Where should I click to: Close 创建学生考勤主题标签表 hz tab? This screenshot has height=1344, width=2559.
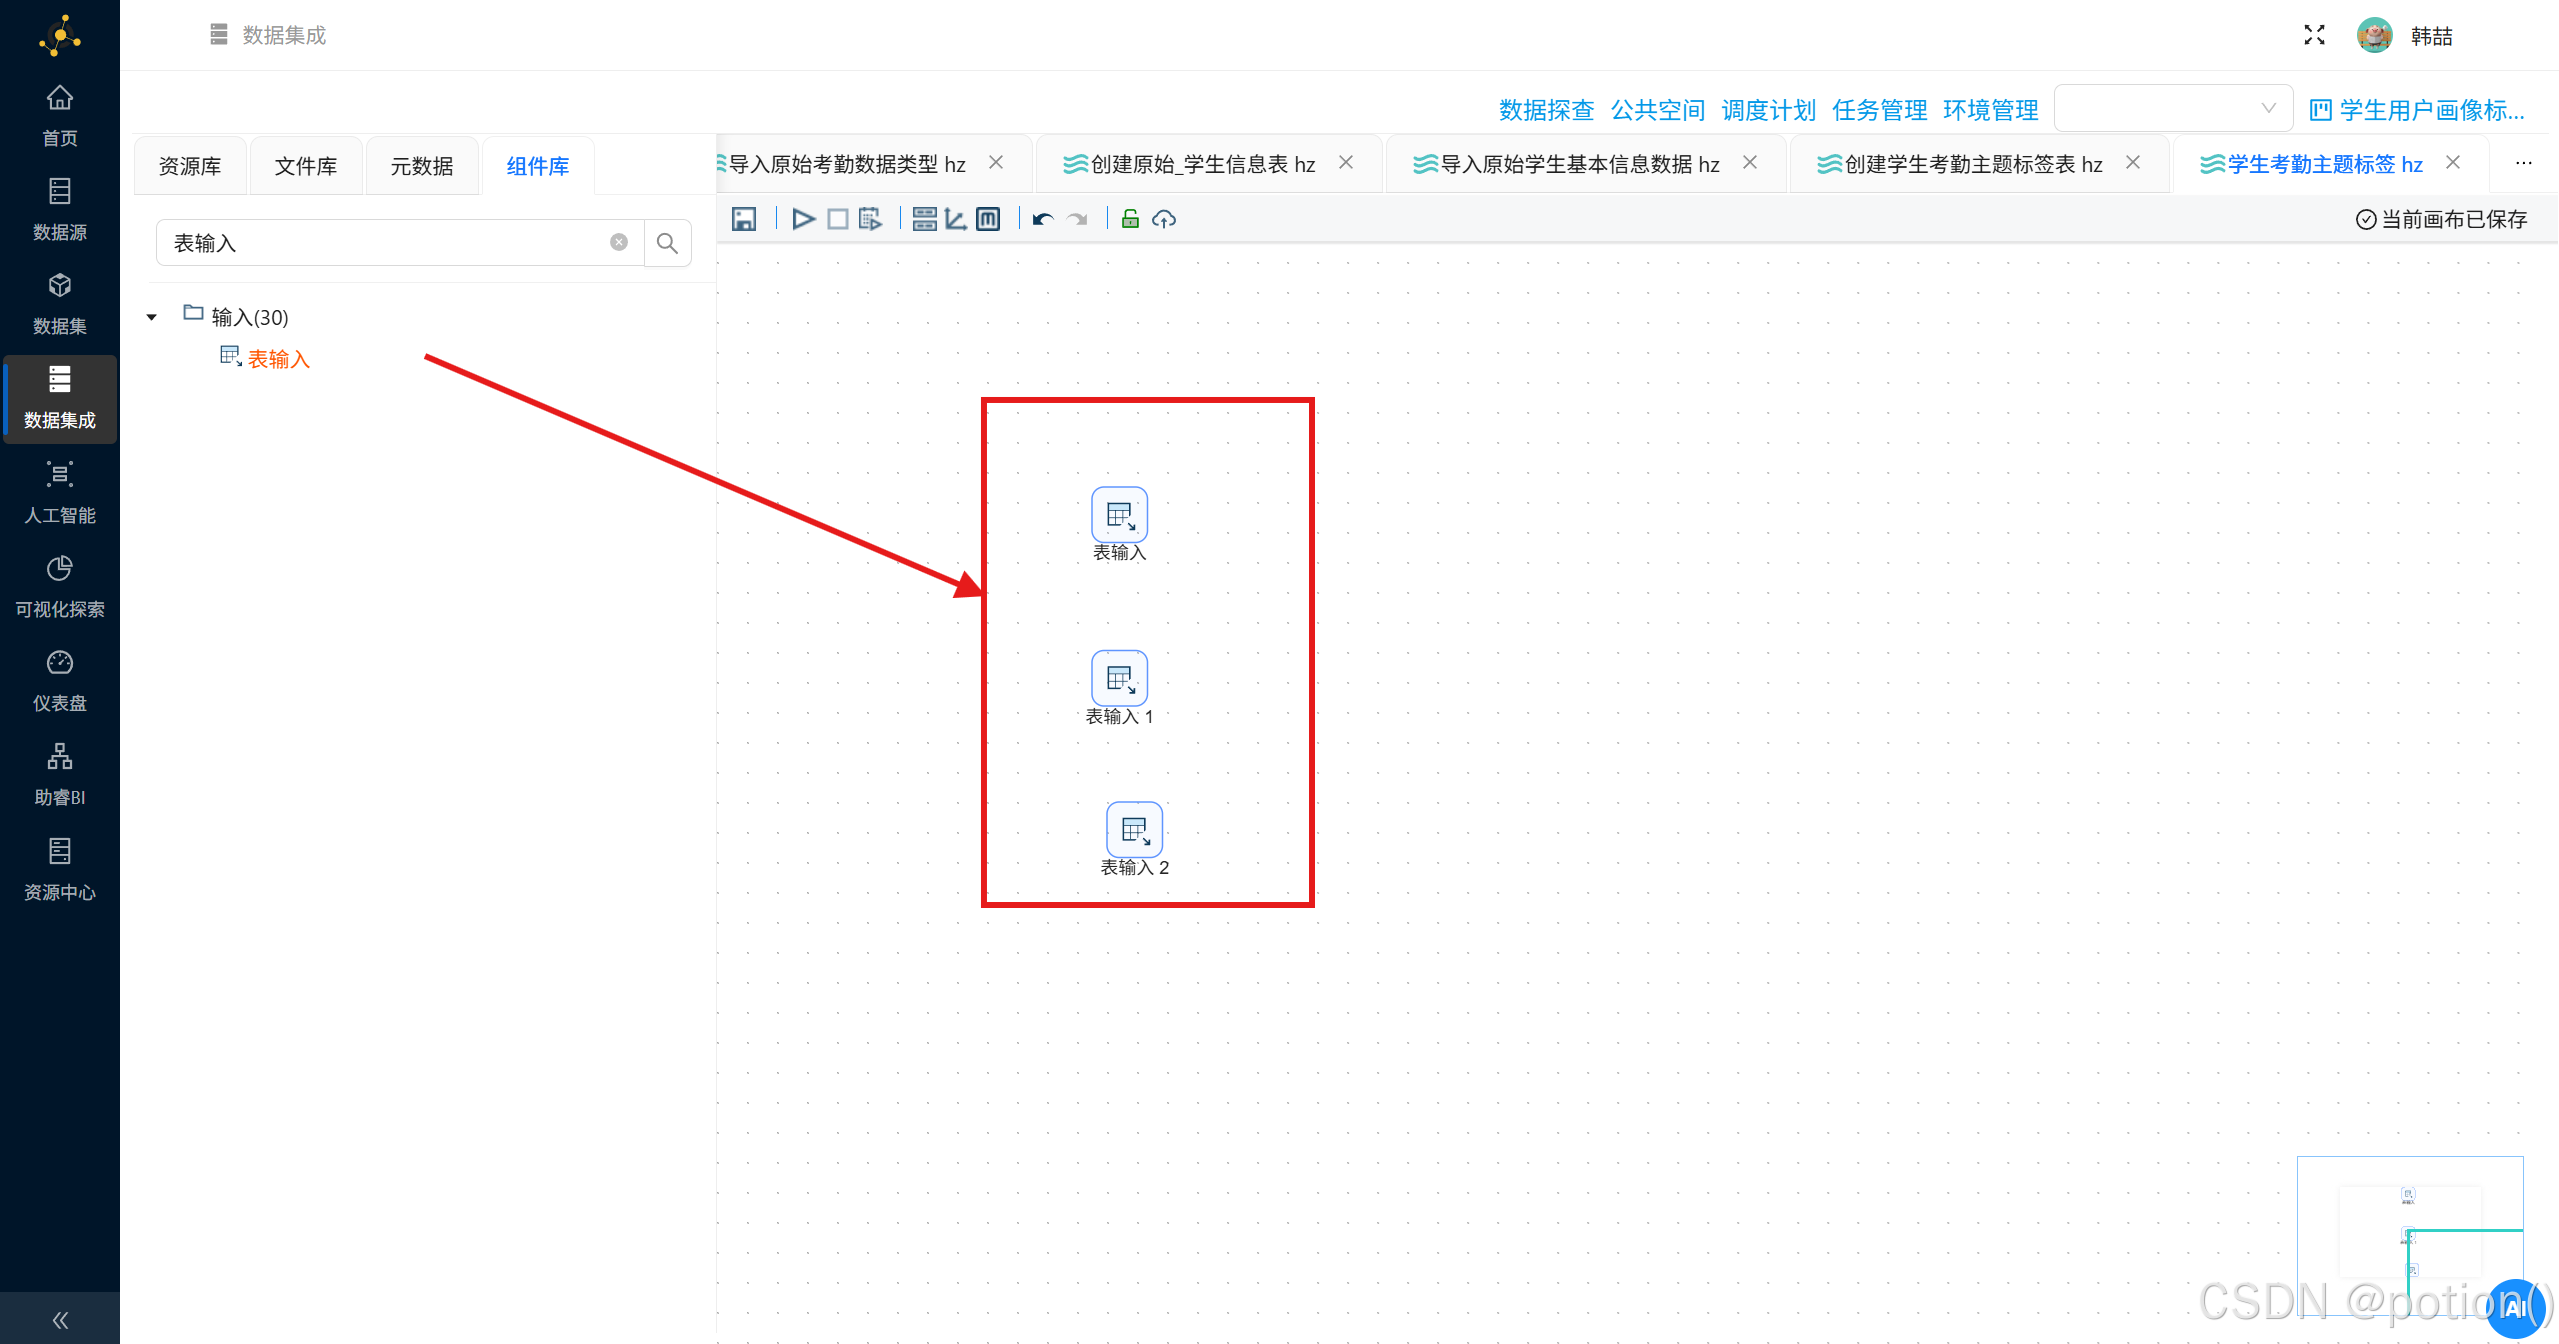[x=2133, y=162]
